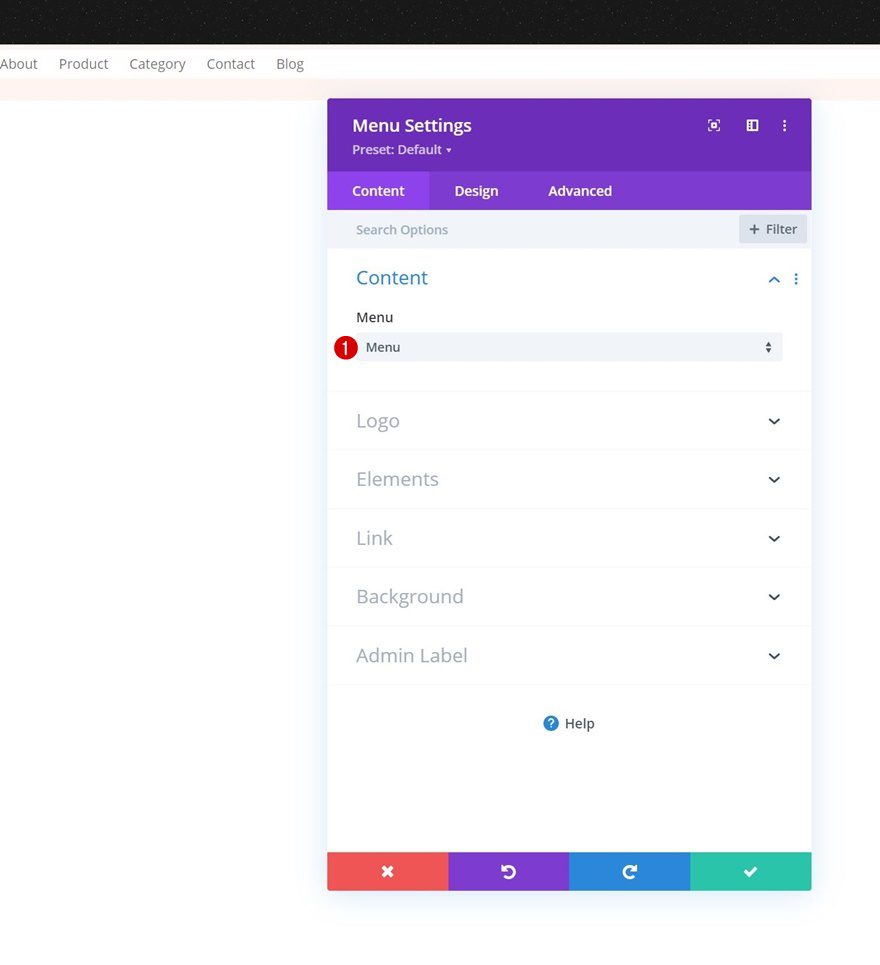
Task: Discard changes with the red X icon
Action: coord(387,871)
